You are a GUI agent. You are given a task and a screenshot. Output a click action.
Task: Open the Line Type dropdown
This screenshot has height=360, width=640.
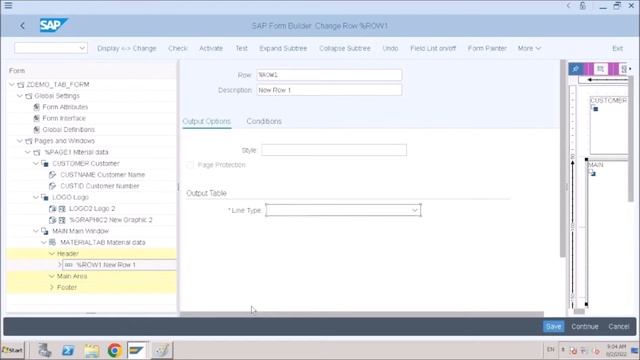415,210
